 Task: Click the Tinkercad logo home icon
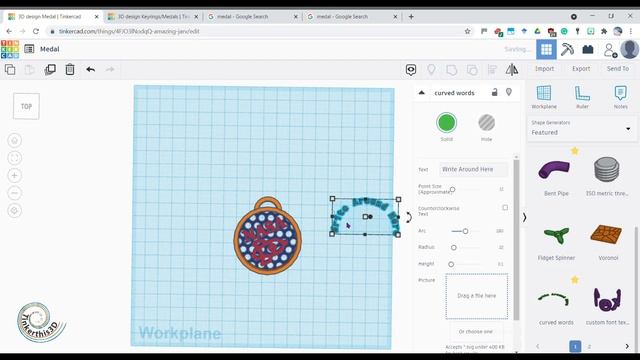coord(10,49)
